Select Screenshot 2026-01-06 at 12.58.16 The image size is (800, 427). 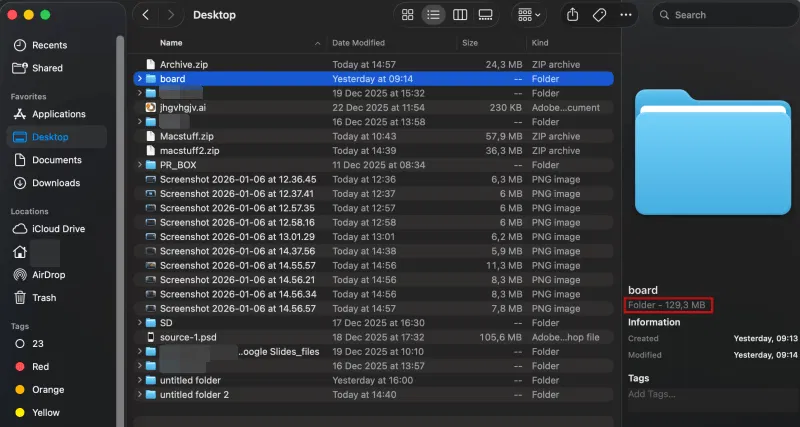[373, 222]
